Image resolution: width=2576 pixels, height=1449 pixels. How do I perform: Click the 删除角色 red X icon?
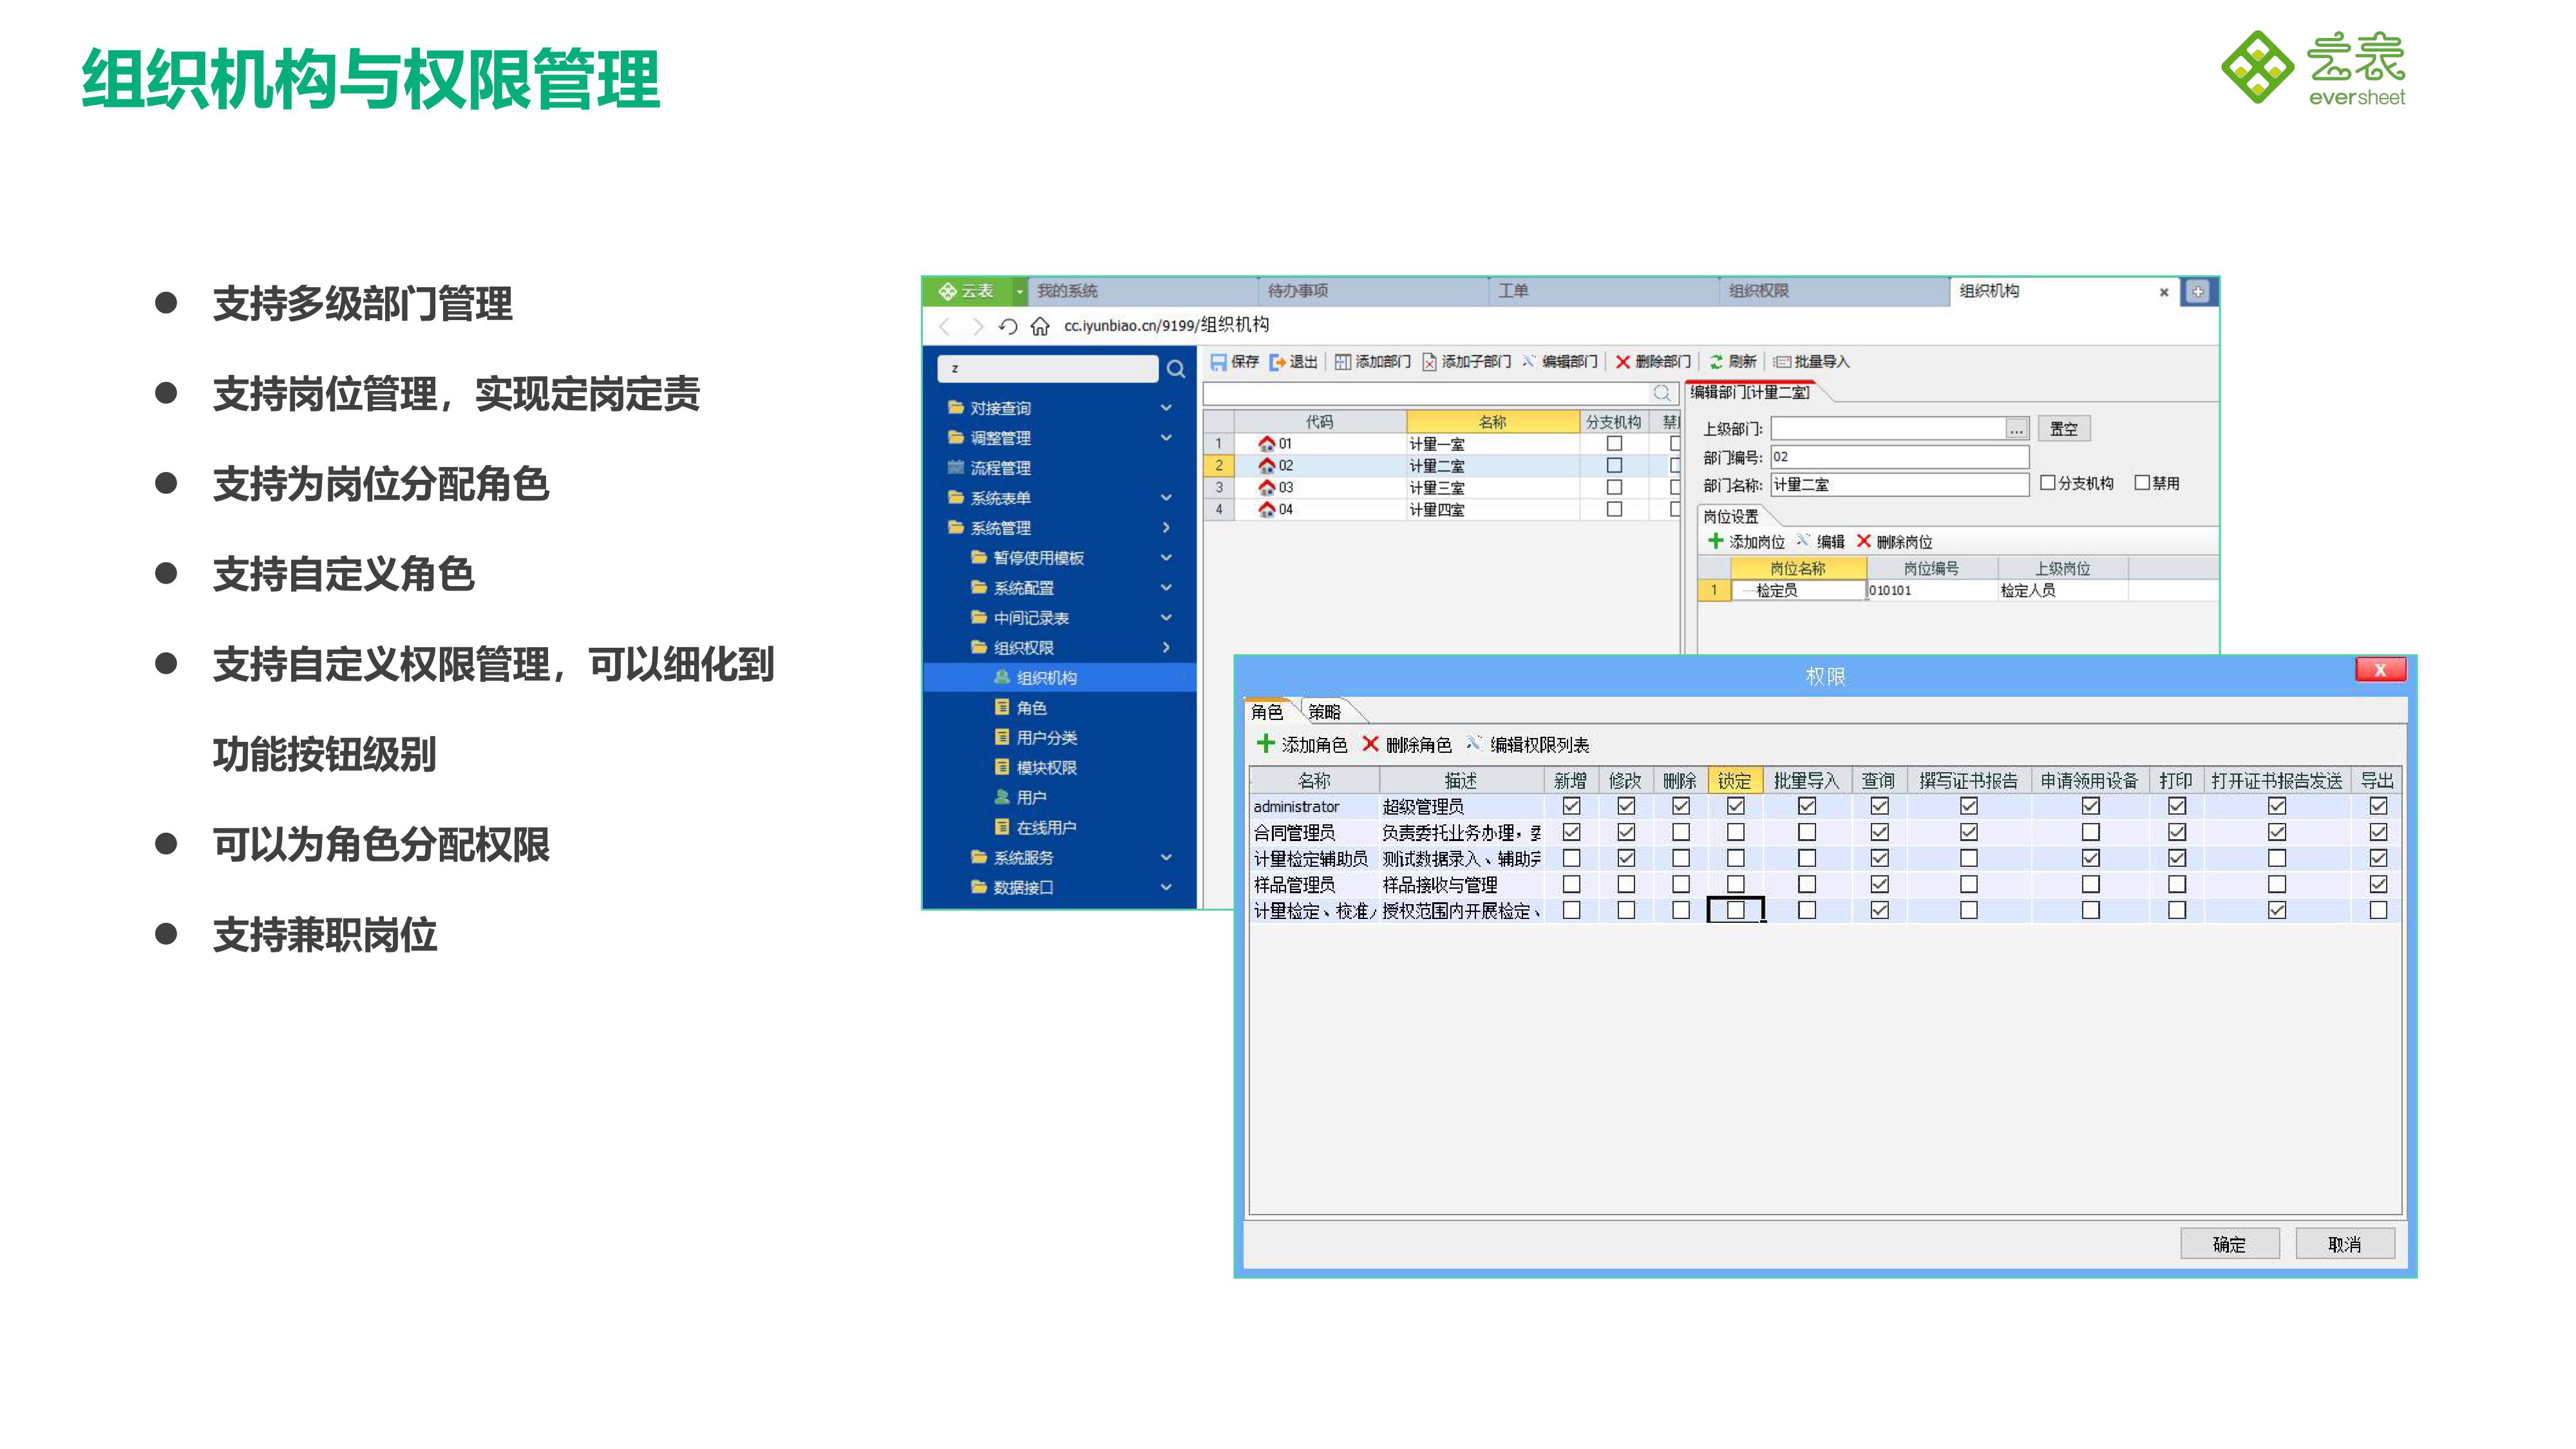[x=1370, y=743]
